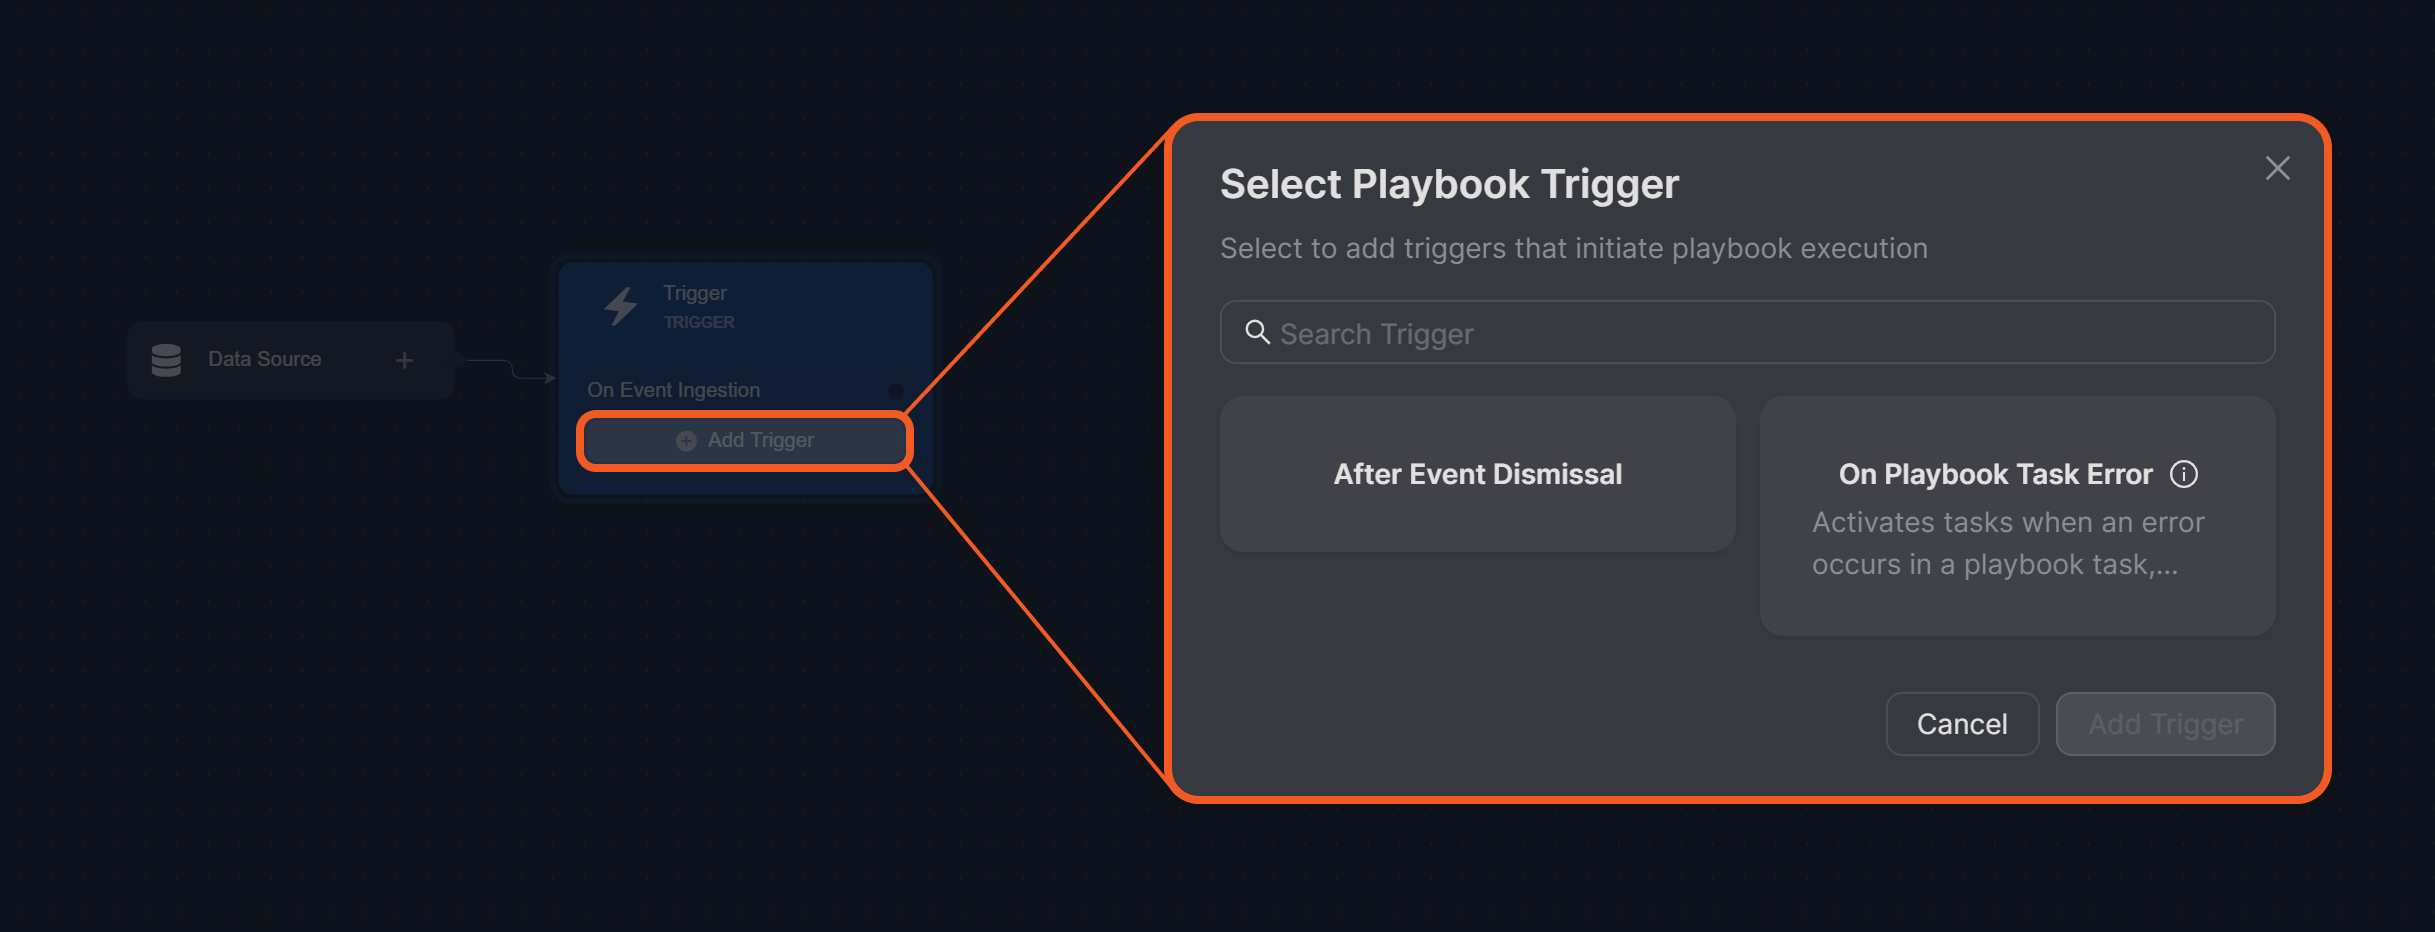Open info icon beside On Playbook Task Error
Screen dimensions: 2435x932
pyautogui.click(x=2184, y=474)
